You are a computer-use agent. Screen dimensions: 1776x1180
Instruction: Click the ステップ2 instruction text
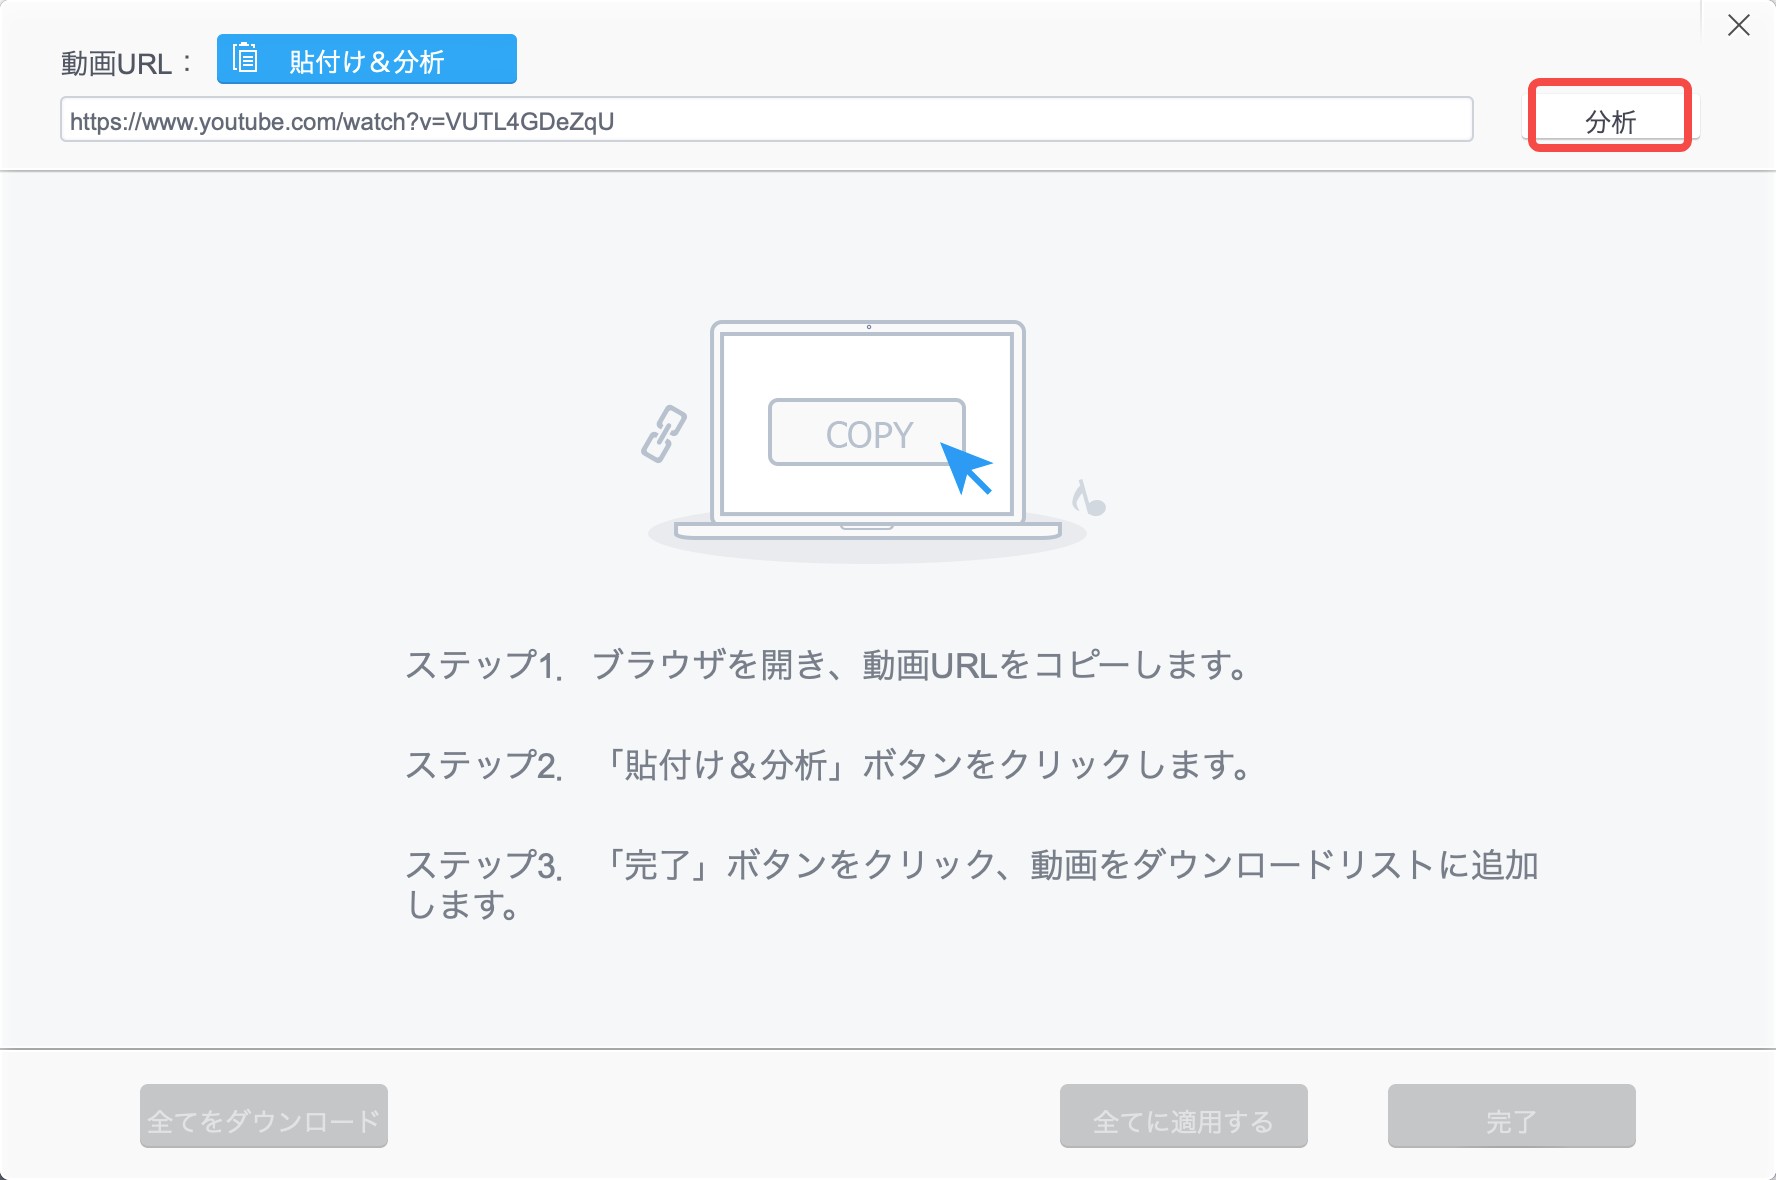pyautogui.click(x=828, y=766)
